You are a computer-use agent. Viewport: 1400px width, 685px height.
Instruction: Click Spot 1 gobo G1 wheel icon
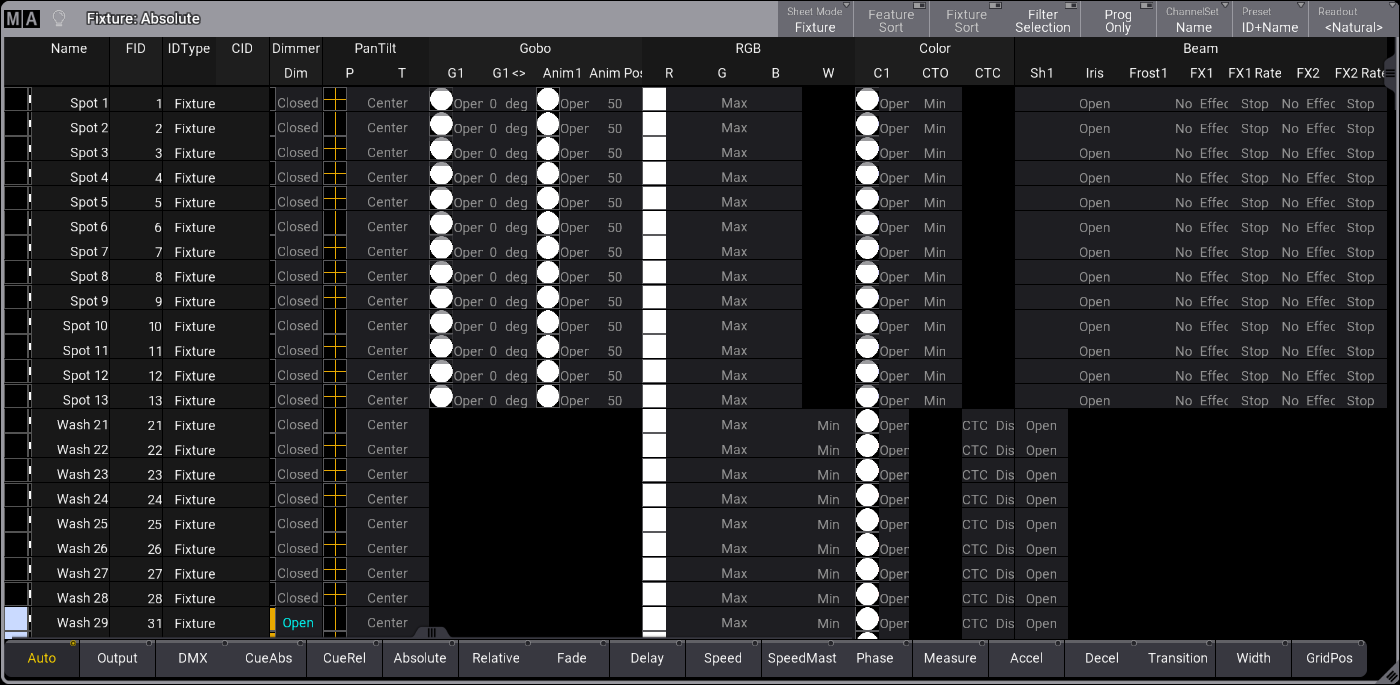(x=441, y=99)
